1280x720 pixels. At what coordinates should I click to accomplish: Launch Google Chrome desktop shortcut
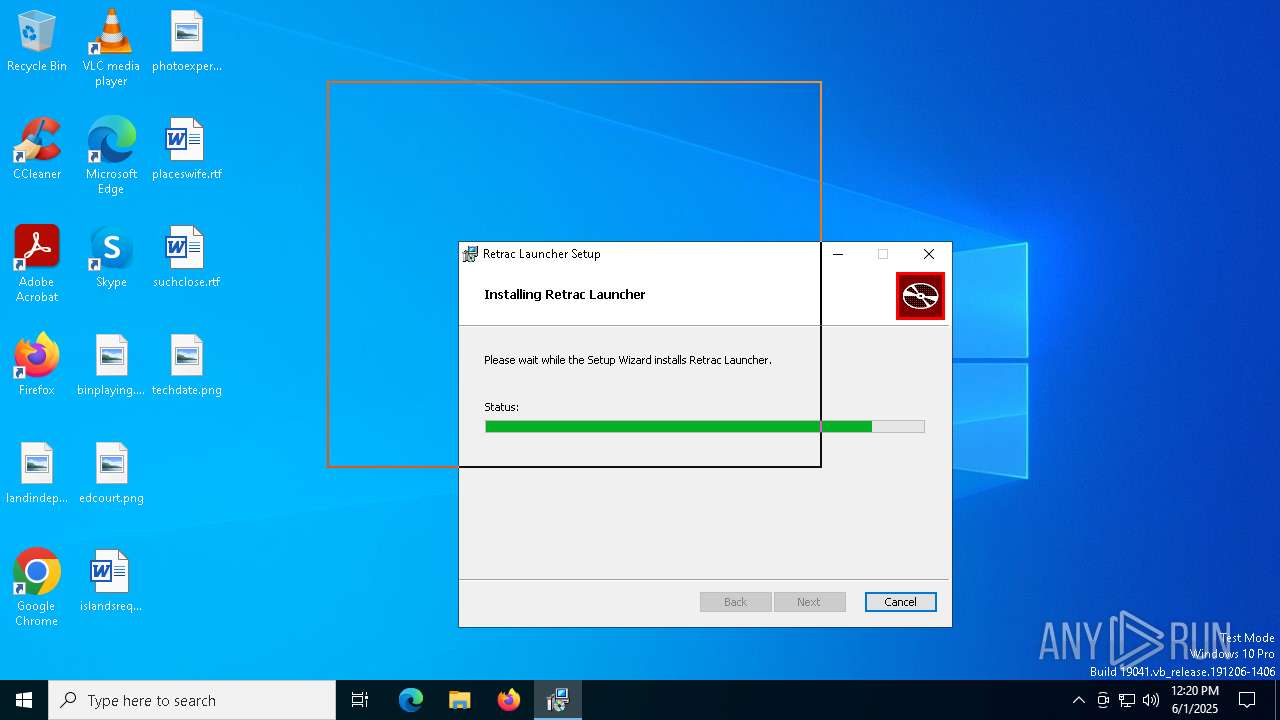point(37,588)
